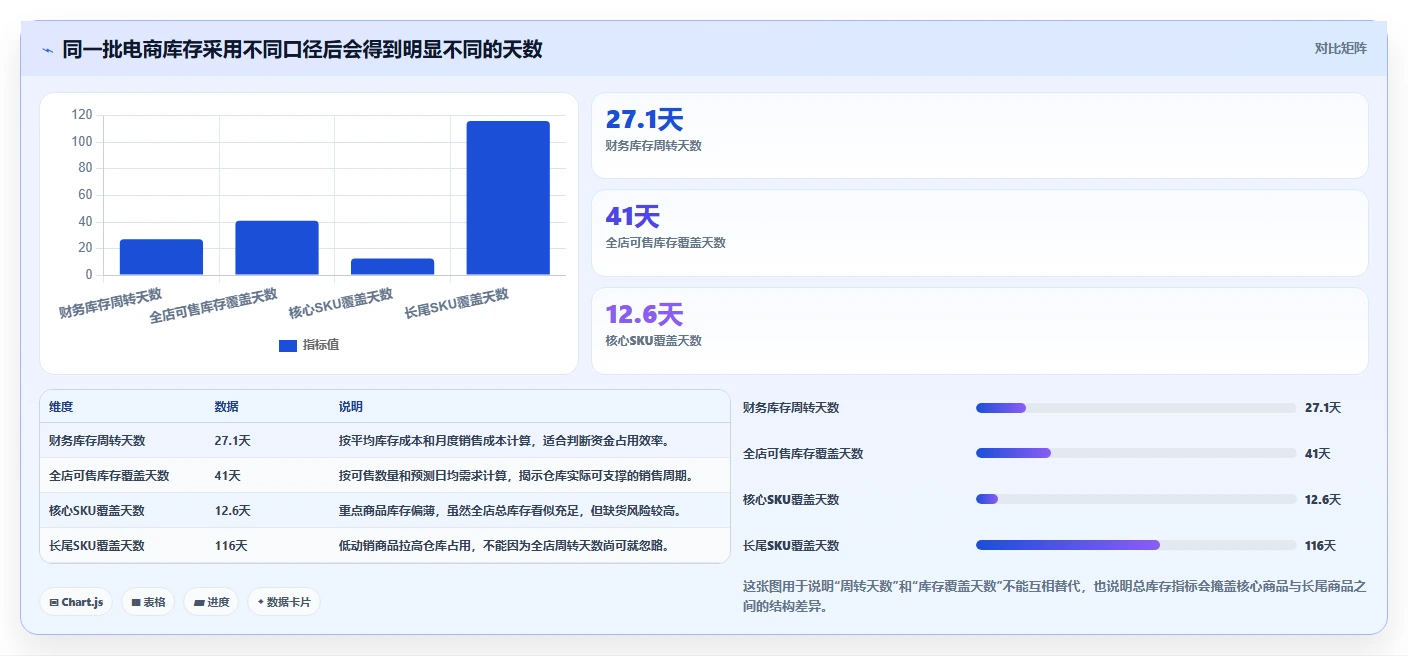
Task: Click the 全店可售库存覆盖天数 label in the progress list
Action: [x=803, y=454]
